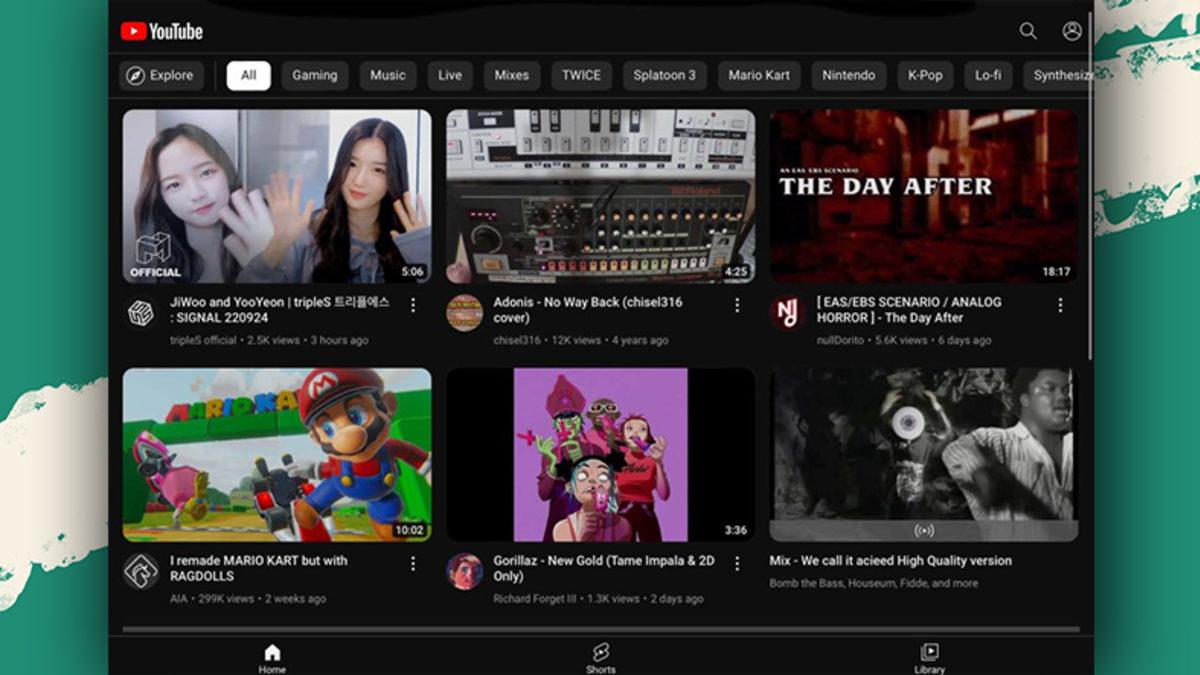Open options for the Mario Kart ragdolls video
Viewport: 1200px width, 675px height.
click(x=413, y=563)
